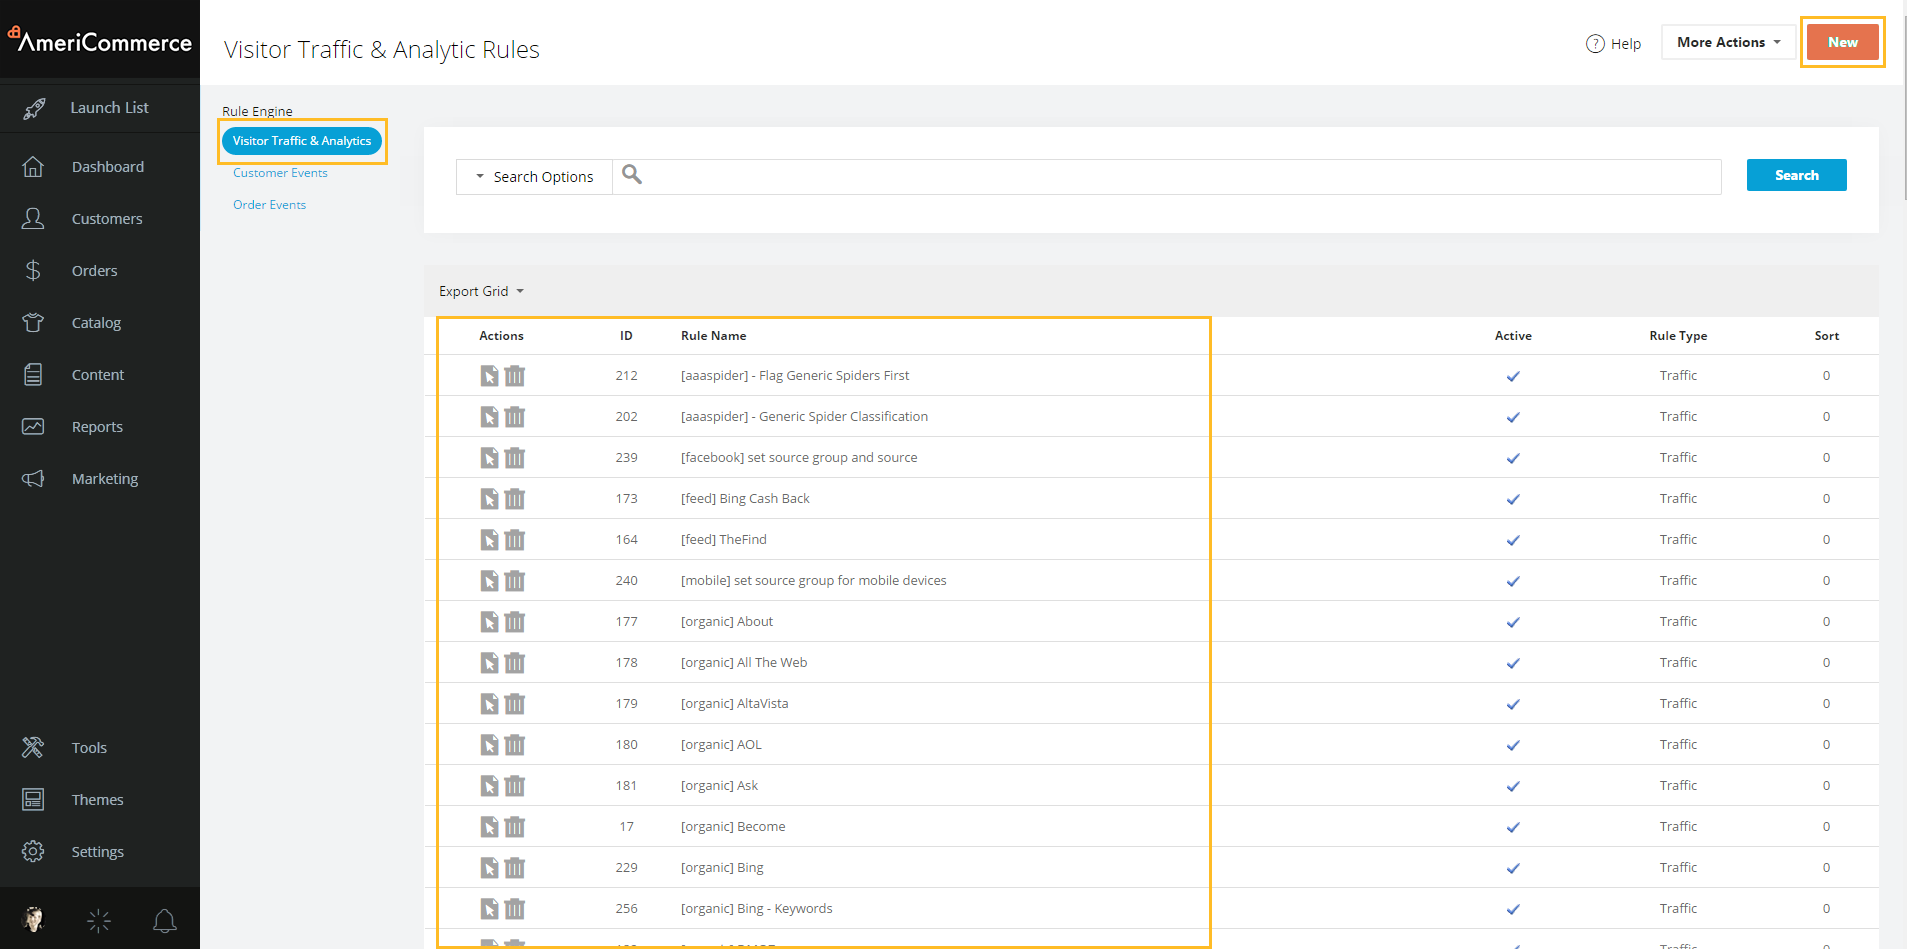Open Customer Events link

click(280, 173)
